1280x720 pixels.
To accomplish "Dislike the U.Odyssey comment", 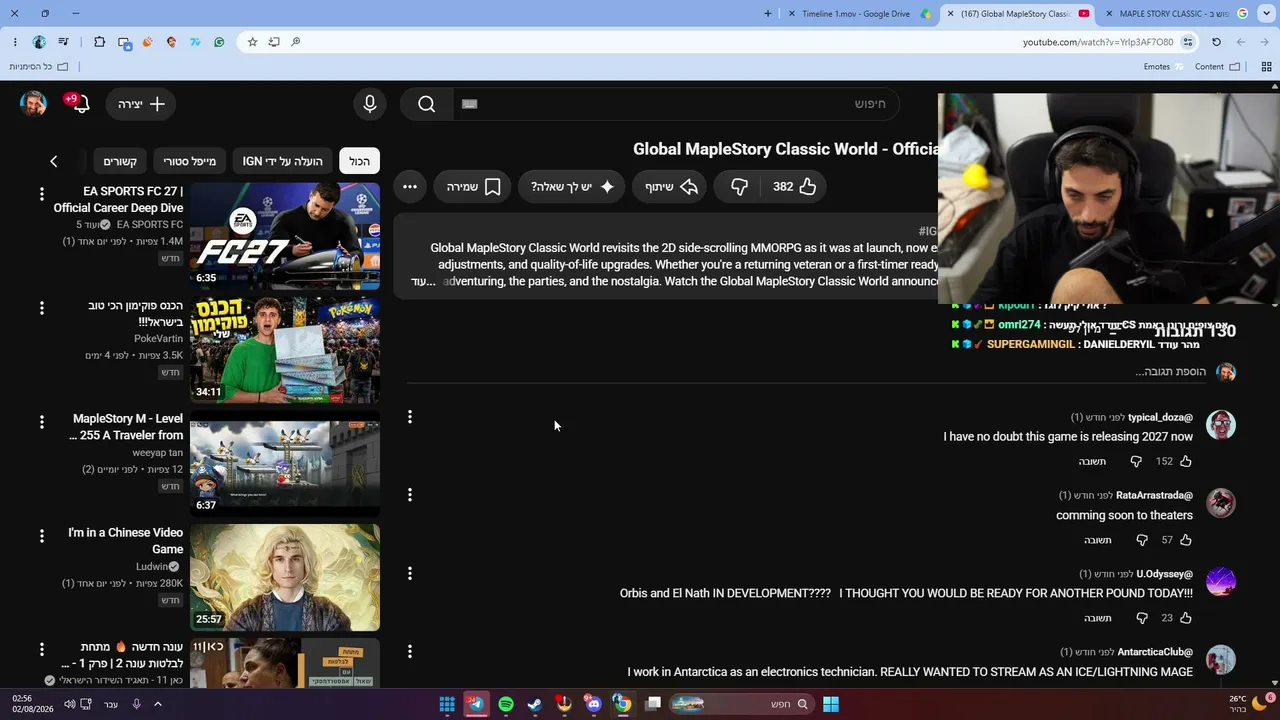I will [1142, 618].
